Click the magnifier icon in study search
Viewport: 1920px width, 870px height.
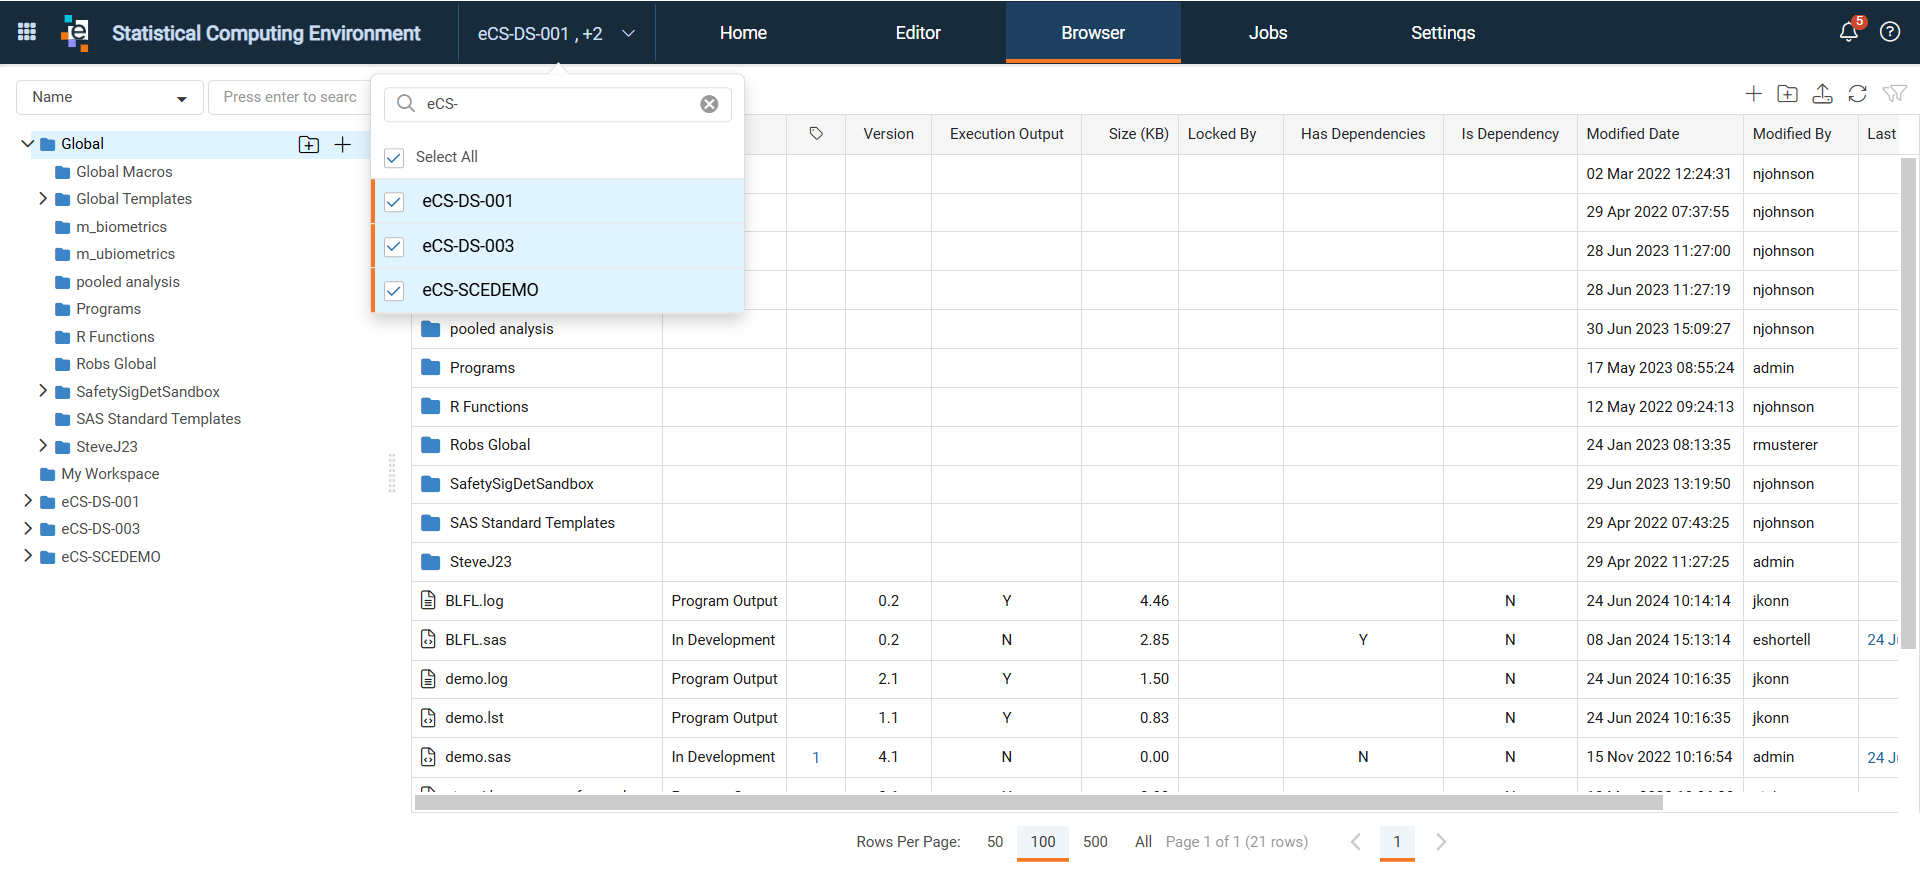pyautogui.click(x=406, y=104)
